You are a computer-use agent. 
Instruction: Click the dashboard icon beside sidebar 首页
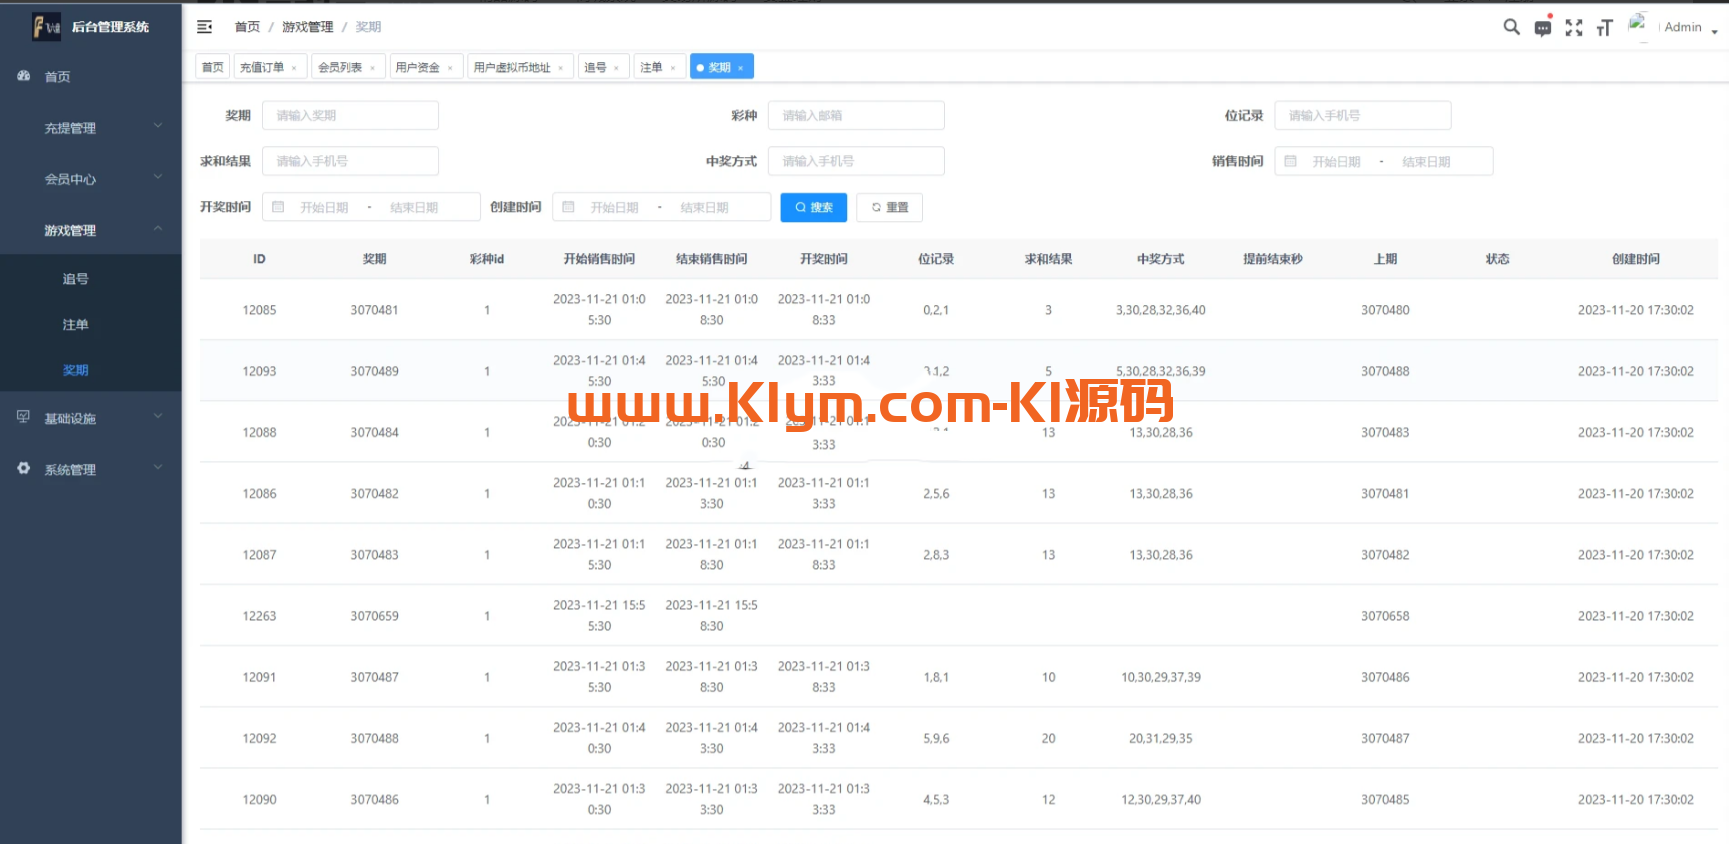tap(24, 76)
